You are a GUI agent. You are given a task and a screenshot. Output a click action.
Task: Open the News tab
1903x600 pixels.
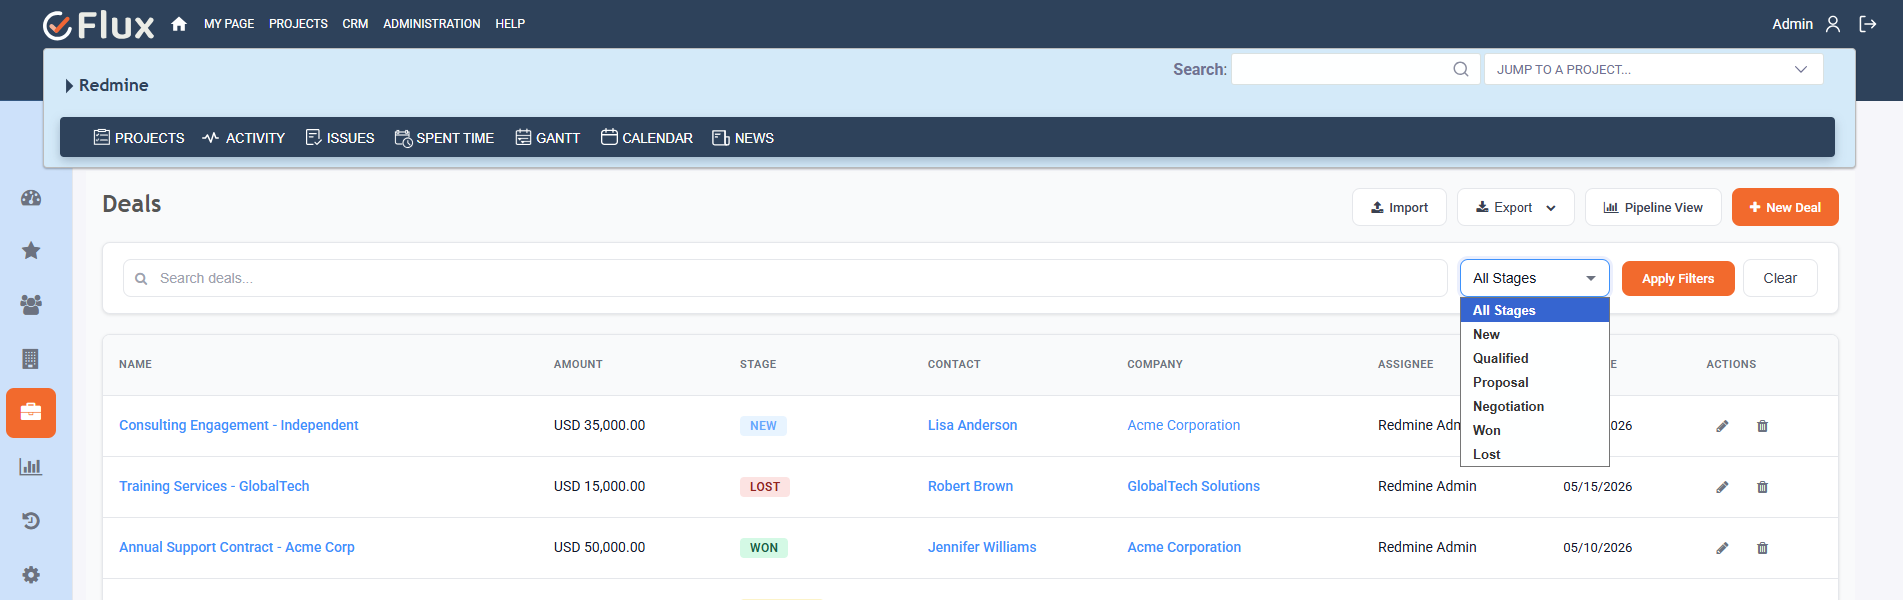(743, 138)
